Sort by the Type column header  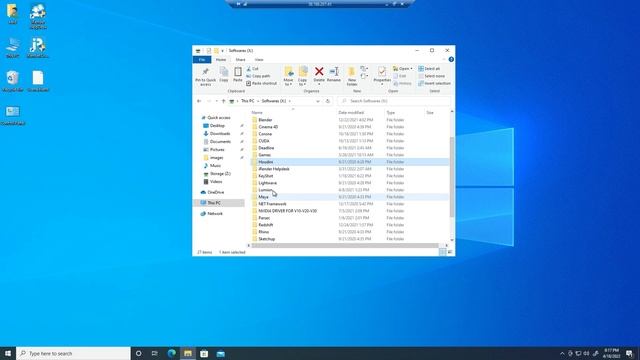click(391, 113)
